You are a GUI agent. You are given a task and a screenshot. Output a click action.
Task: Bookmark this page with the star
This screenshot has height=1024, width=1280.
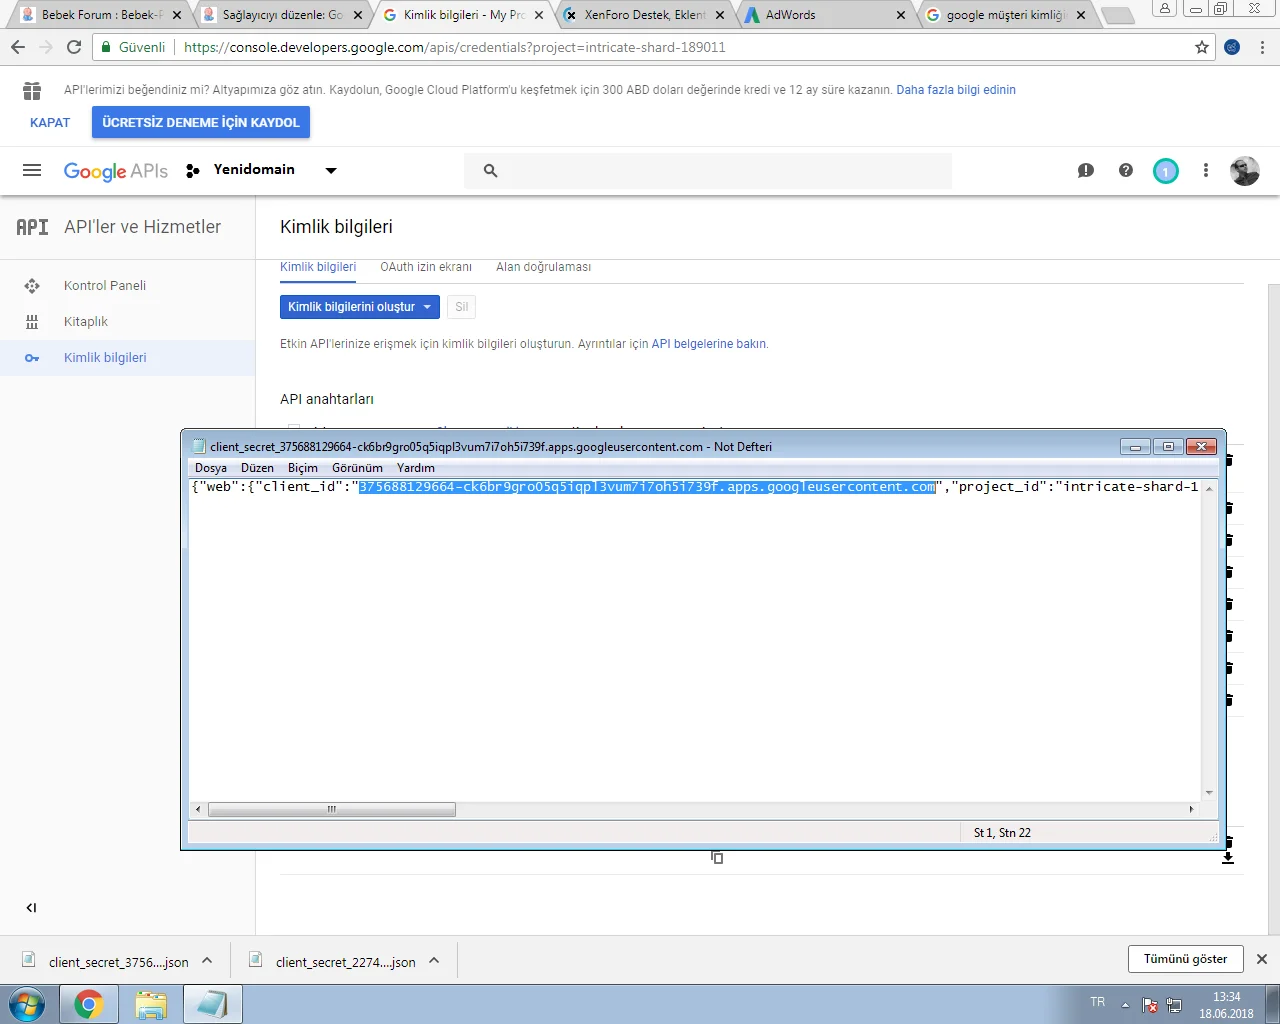point(1202,47)
